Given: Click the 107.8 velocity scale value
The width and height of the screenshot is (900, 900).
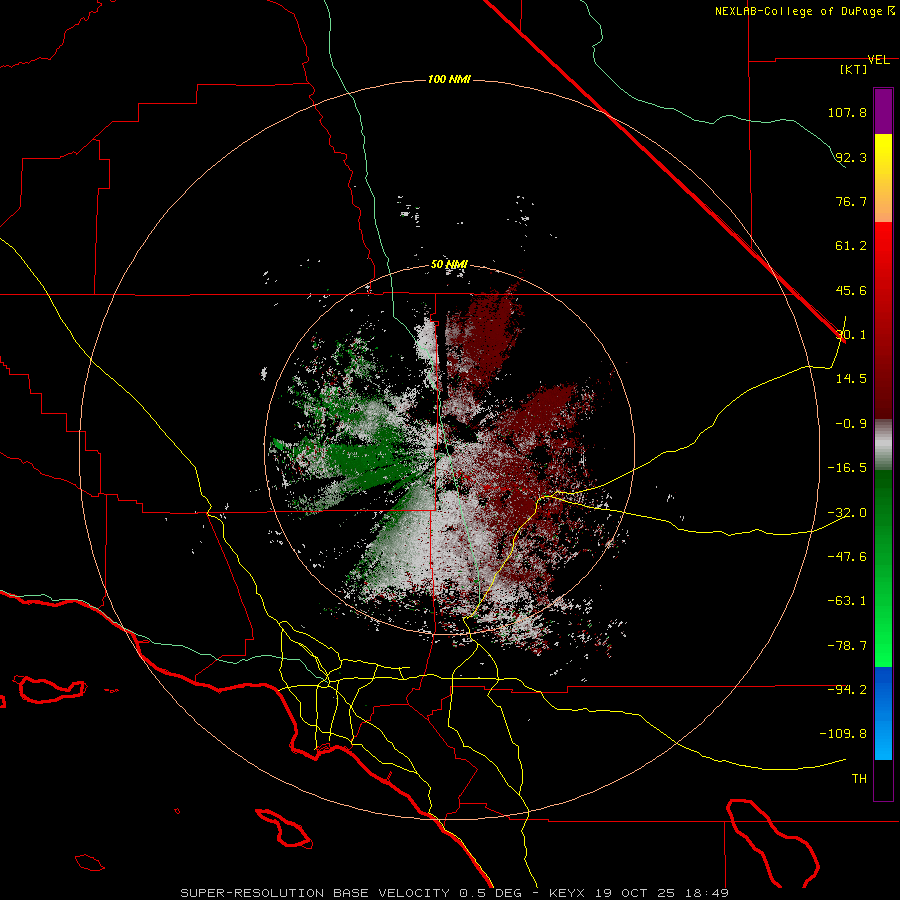Looking at the screenshot, I should 847,112.
